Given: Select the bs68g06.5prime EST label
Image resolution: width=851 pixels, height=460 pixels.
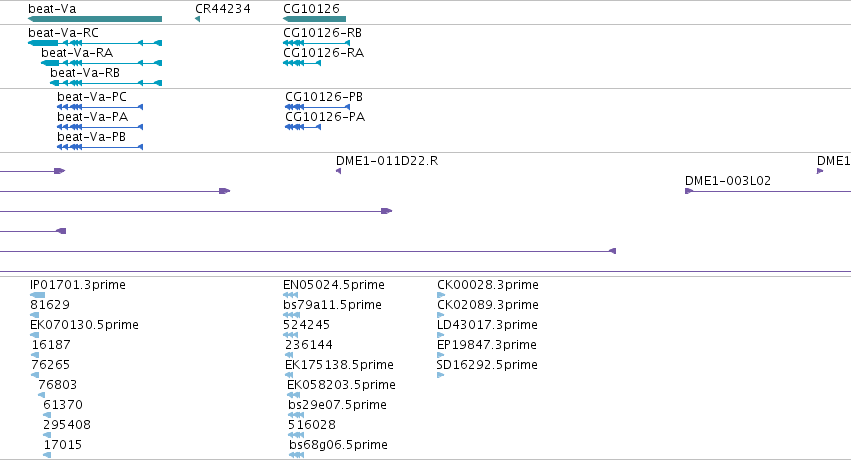Looking at the screenshot, I should pyautogui.click(x=339, y=445).
